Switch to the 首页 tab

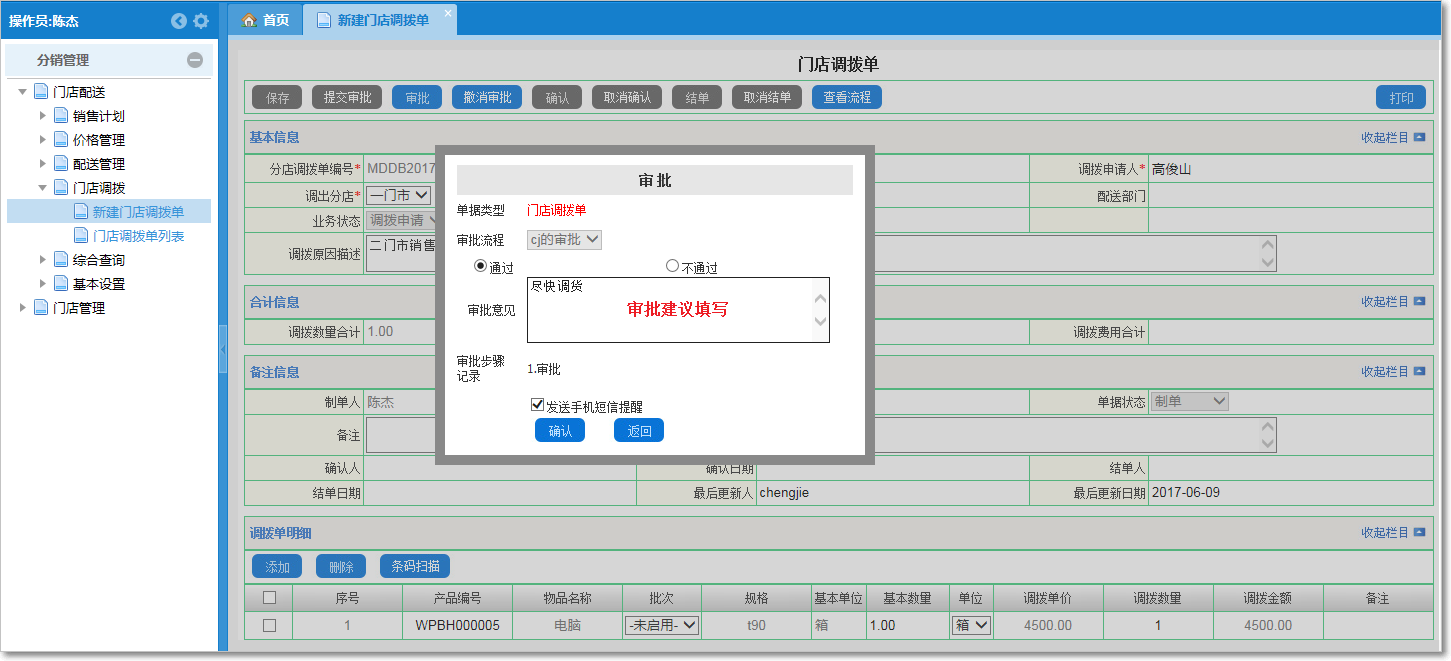tap(266, 20)
